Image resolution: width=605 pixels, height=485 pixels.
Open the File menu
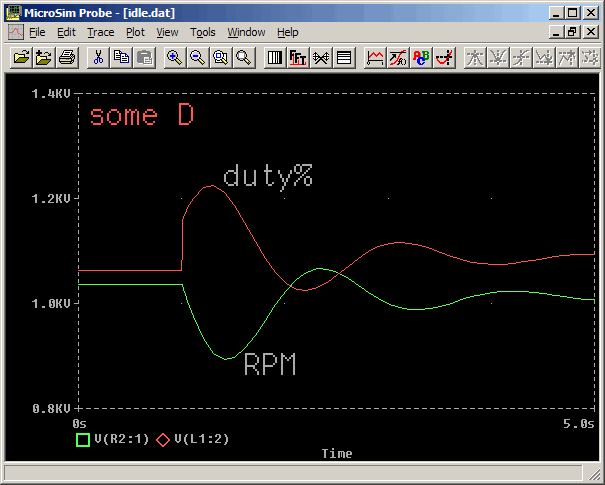(37, 32)
